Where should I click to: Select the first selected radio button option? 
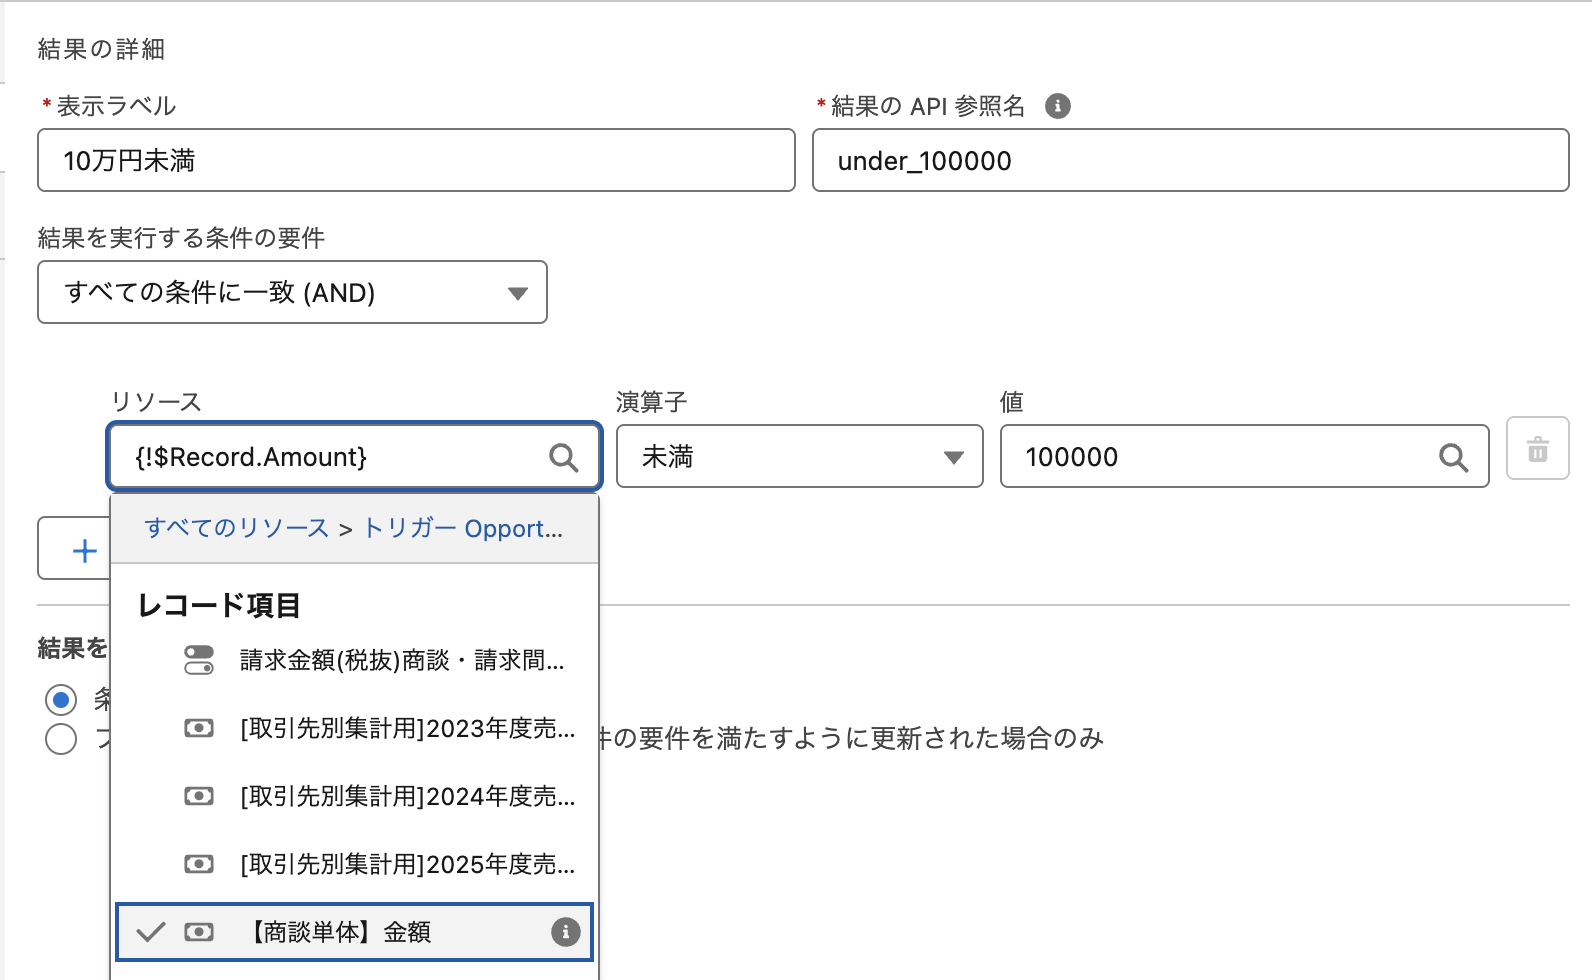pos(61,699)
